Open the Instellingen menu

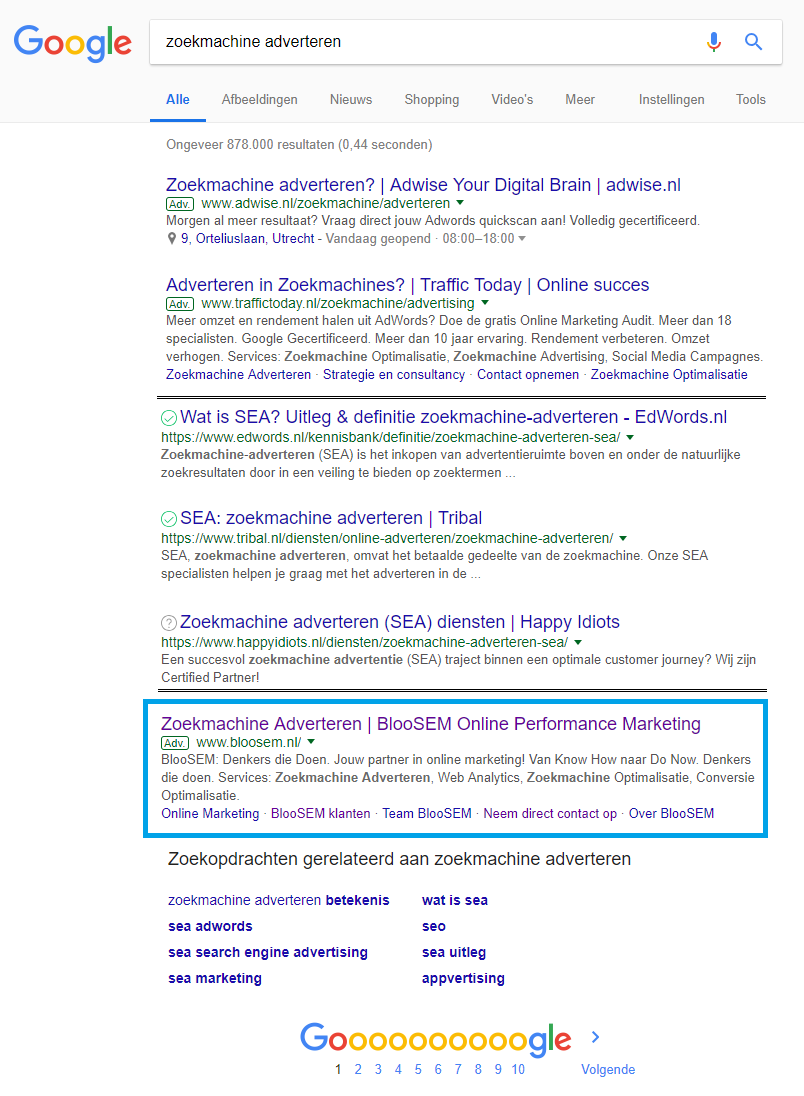(x=671, y=100)
